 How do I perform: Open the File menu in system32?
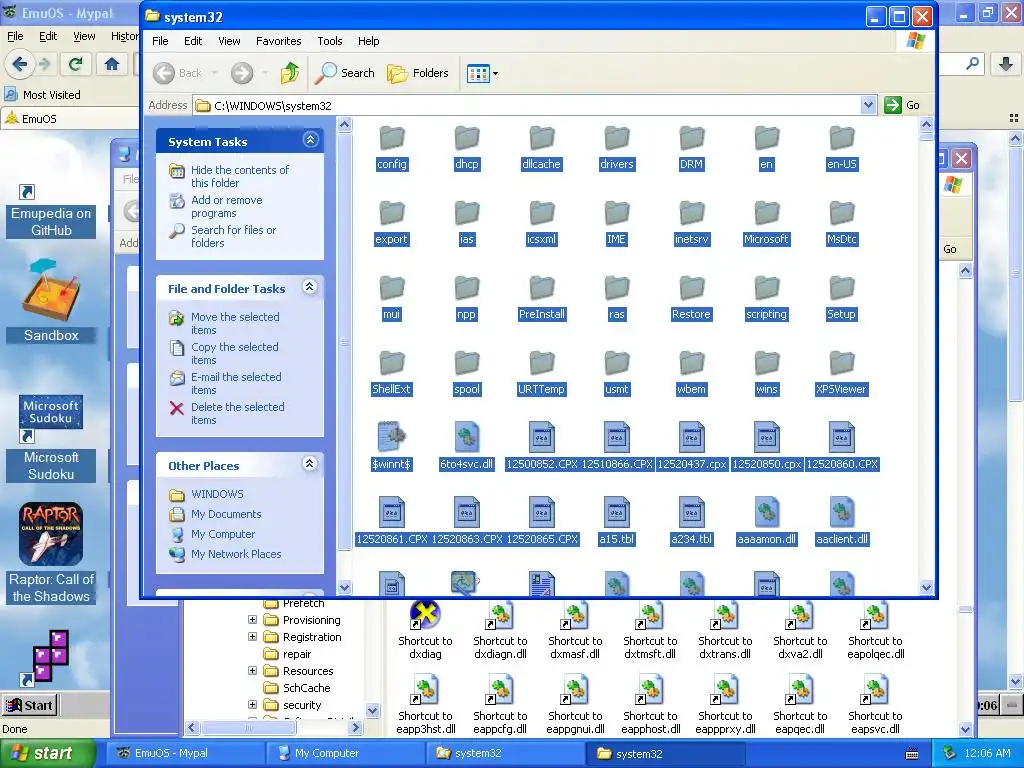point(160,40)
